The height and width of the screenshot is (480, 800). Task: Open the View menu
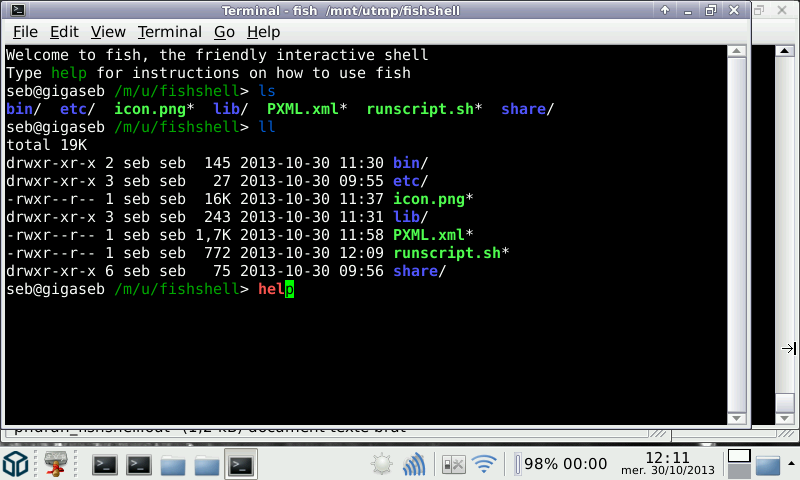click(x=108, y=32)
